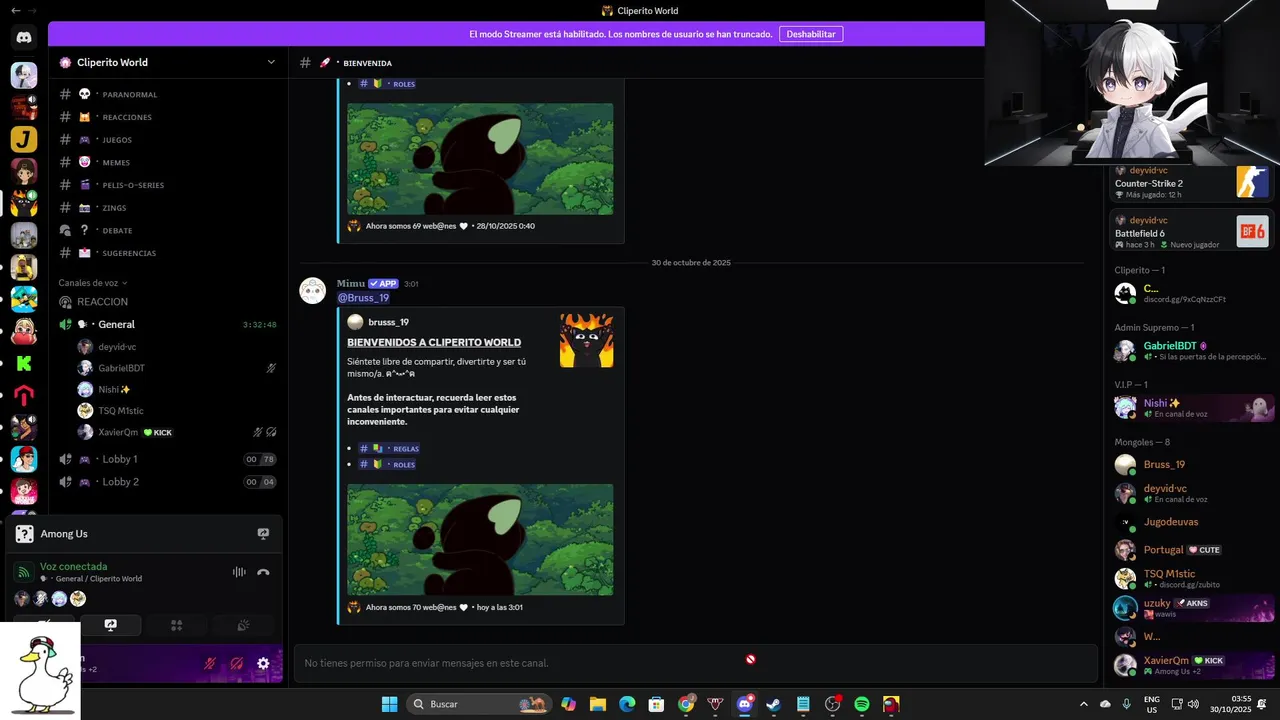Viewport: 1280px width, 720px height.
Task: Open the yellow J server icon
Action: [24, 139]
